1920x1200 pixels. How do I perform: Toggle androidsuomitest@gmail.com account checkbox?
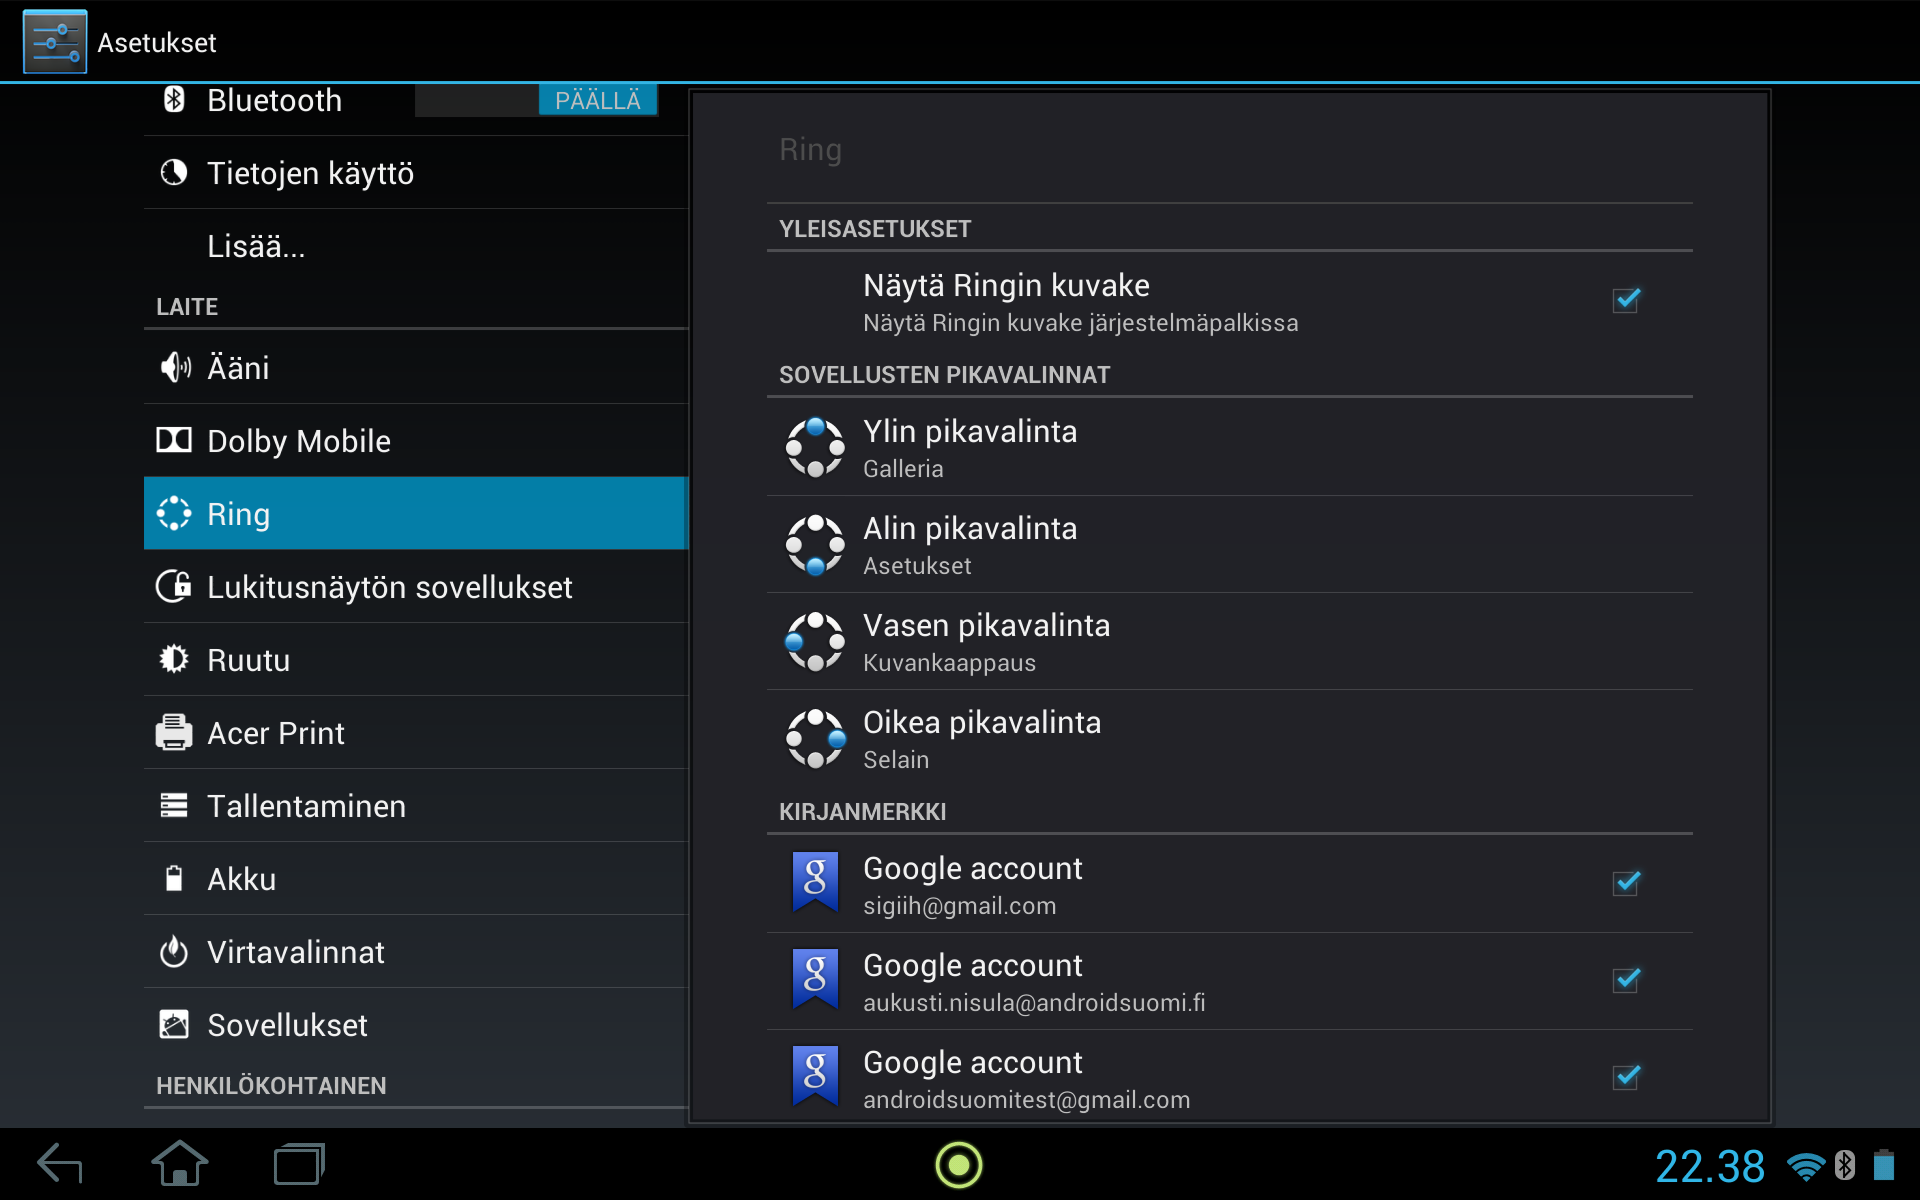click(x=1627, y=1076)
